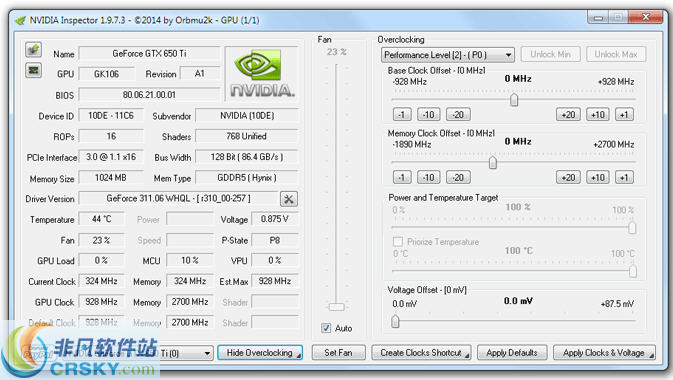The height and width of the screenshot is (380, 673).
Task: Click the power target slider thumb
Action: 632,228
